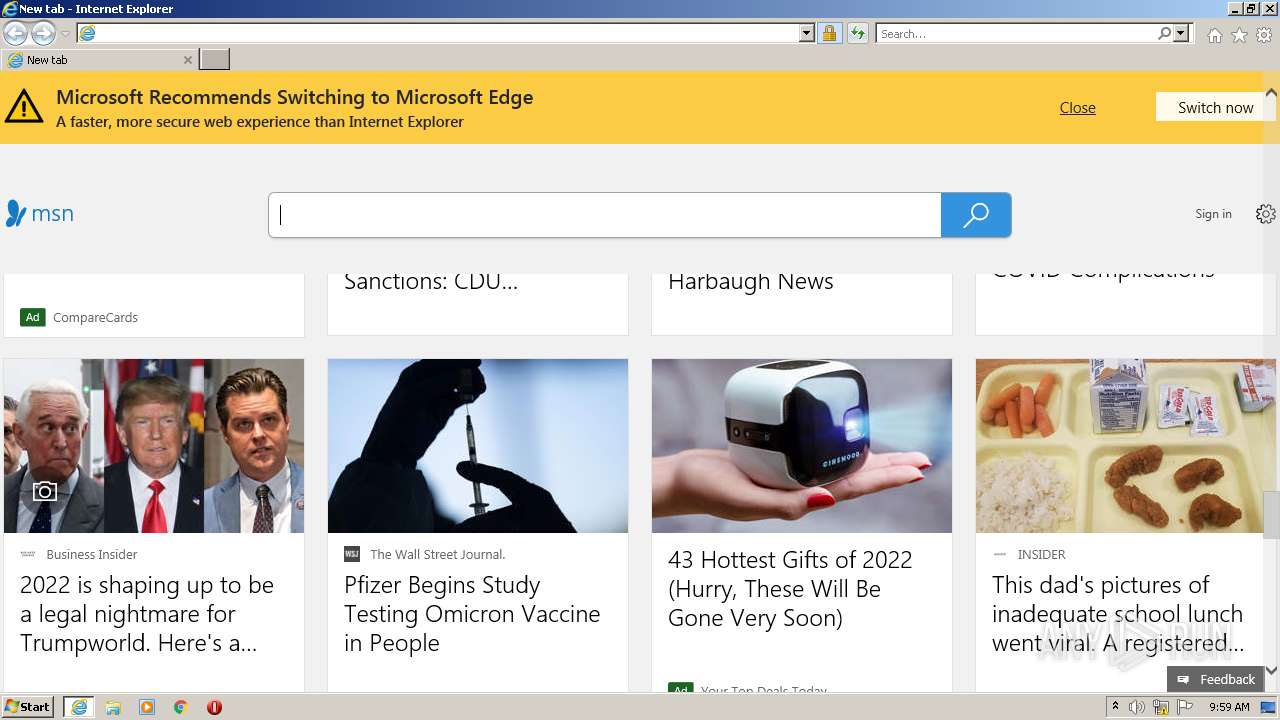
Task: Open the Business Insider source label
Action: point(91,554)
